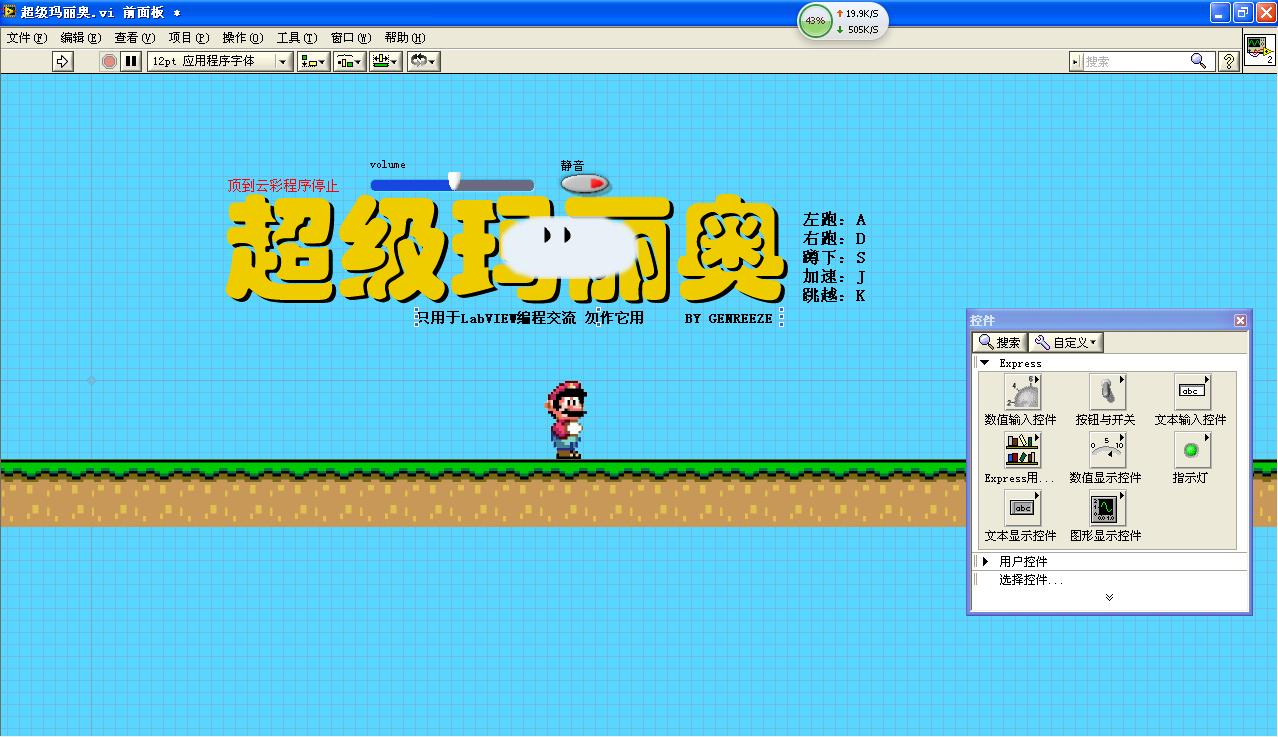Click the Pause button in toolbar
Viewport: 1278px width, 738px height.
(131, 61)
